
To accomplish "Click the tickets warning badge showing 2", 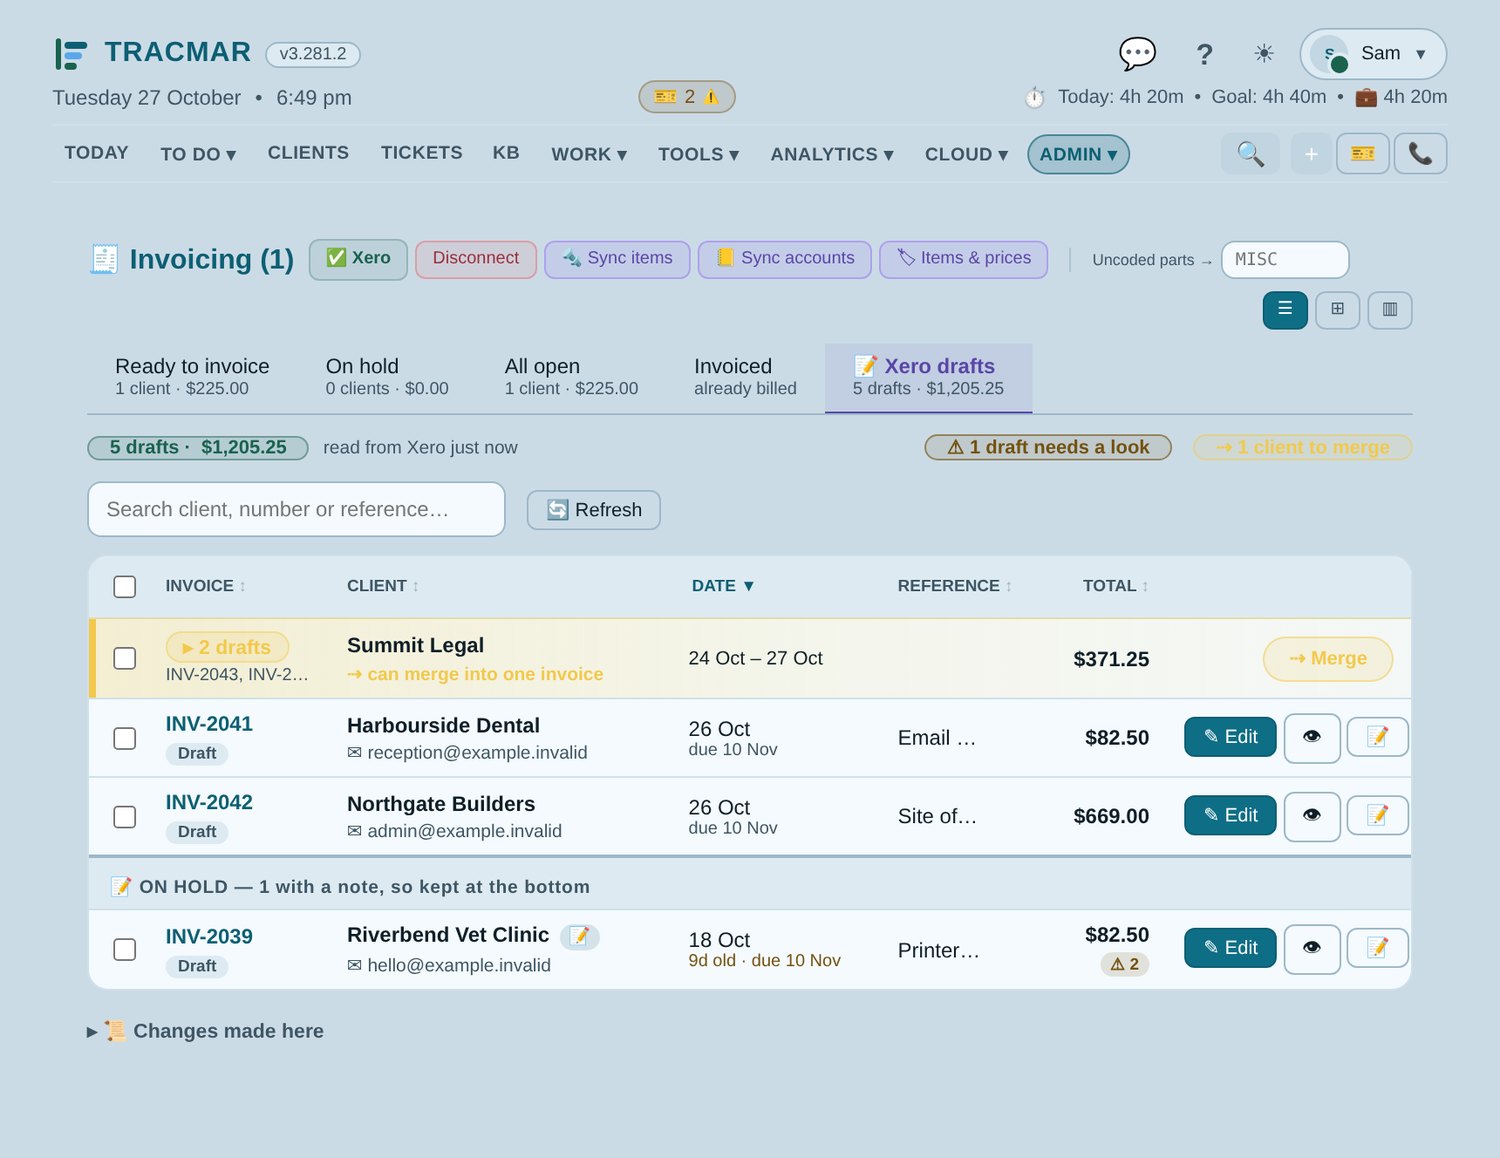I will click(x=687, y=97).
